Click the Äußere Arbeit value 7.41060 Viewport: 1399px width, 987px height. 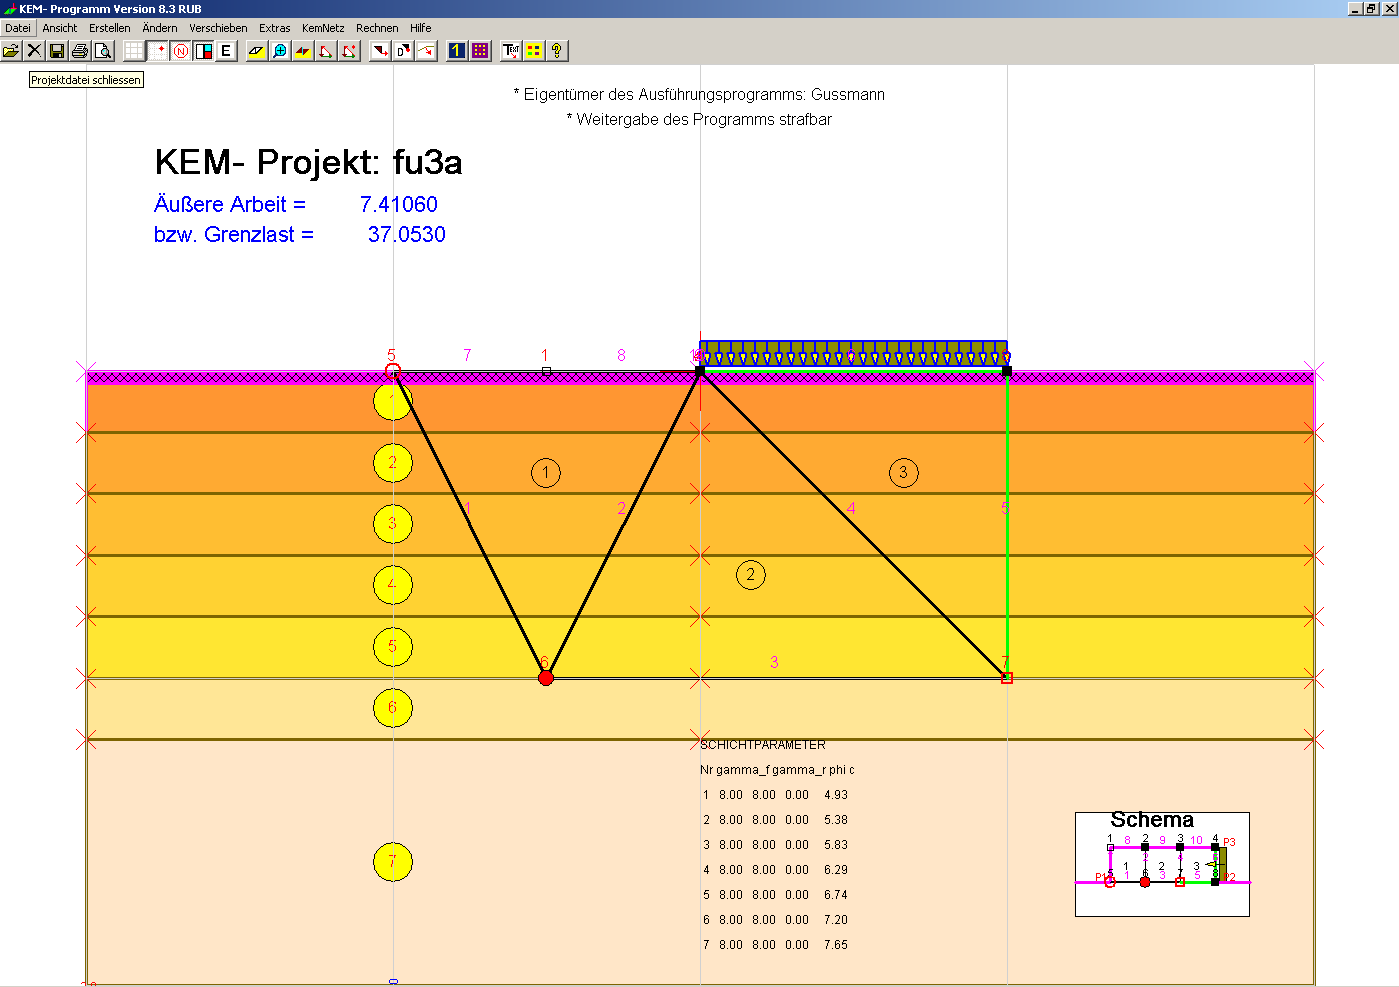pos(399,204)
